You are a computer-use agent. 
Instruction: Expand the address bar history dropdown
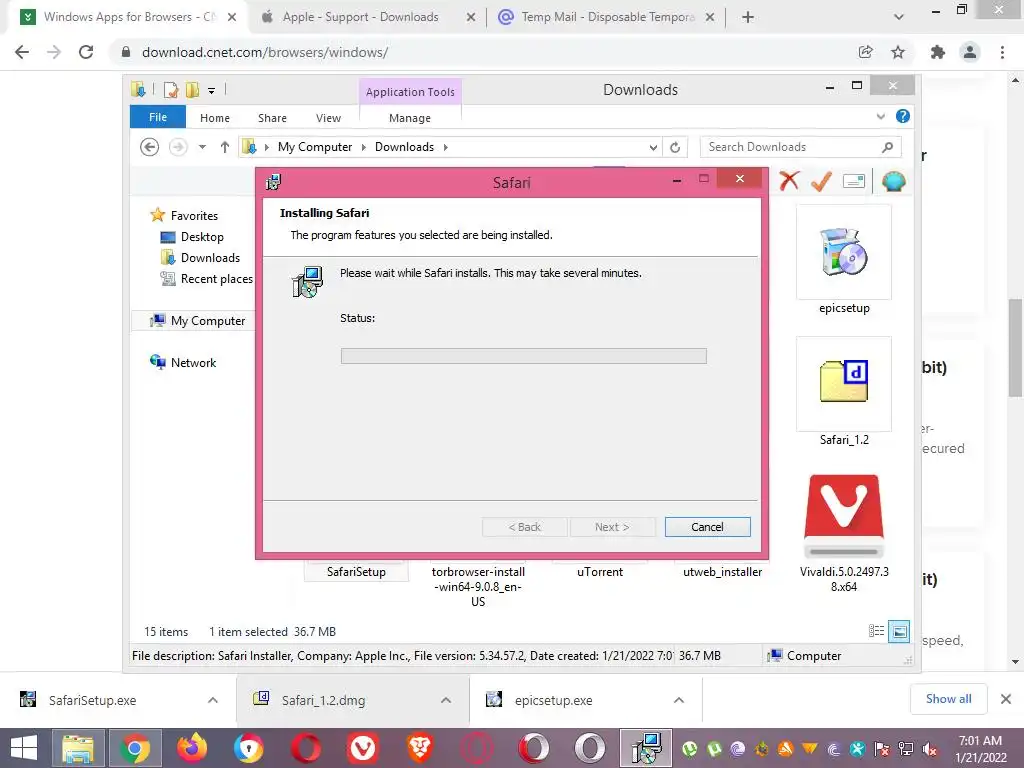pos(653,148)
